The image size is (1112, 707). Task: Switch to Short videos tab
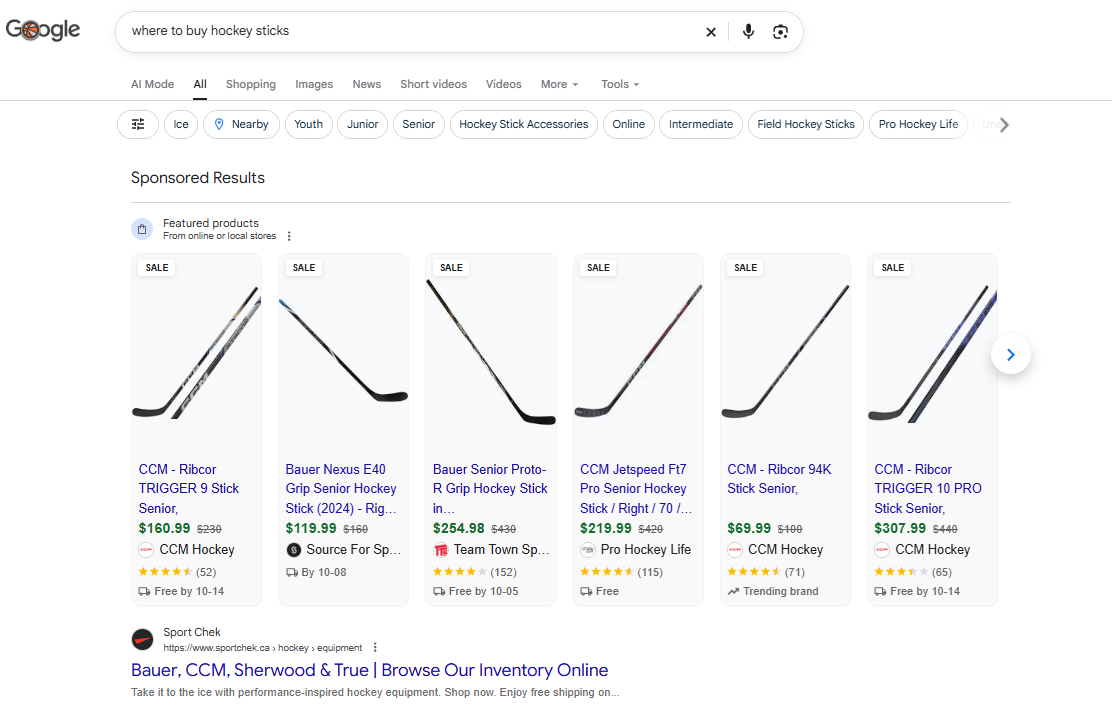433,84
